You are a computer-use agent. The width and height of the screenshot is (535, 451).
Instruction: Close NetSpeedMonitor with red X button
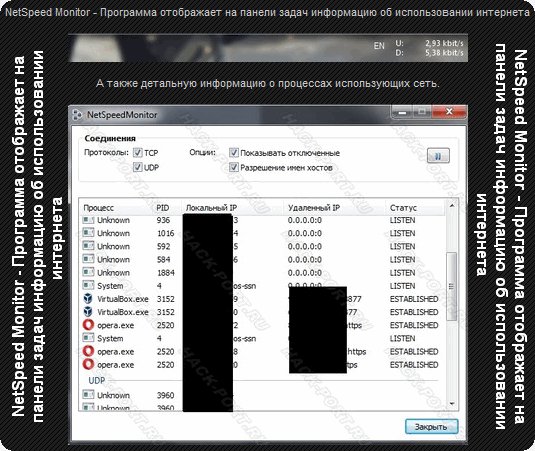click(449, 112)
